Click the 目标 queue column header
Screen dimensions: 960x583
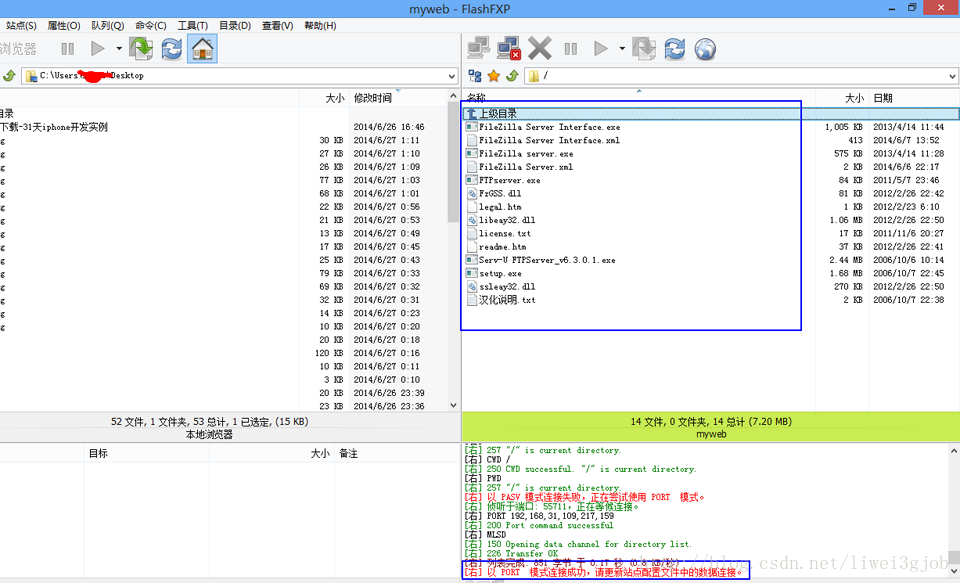point(146,453)
